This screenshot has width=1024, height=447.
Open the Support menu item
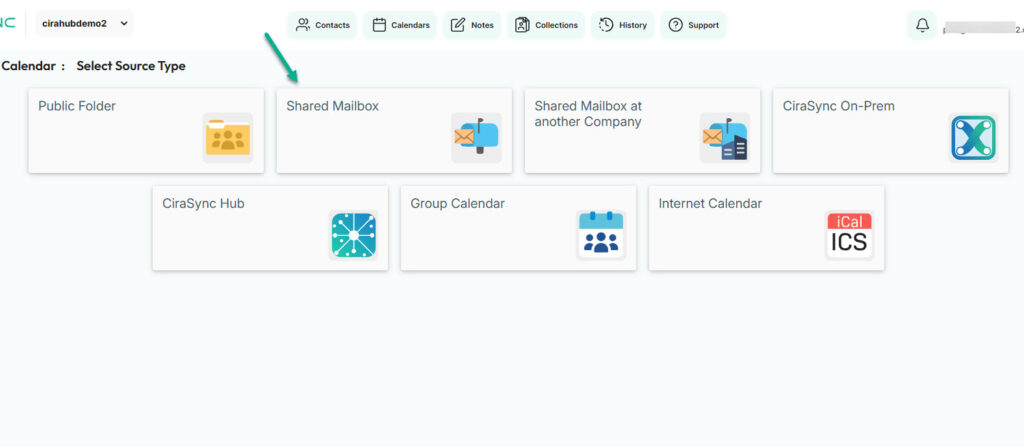693,25
